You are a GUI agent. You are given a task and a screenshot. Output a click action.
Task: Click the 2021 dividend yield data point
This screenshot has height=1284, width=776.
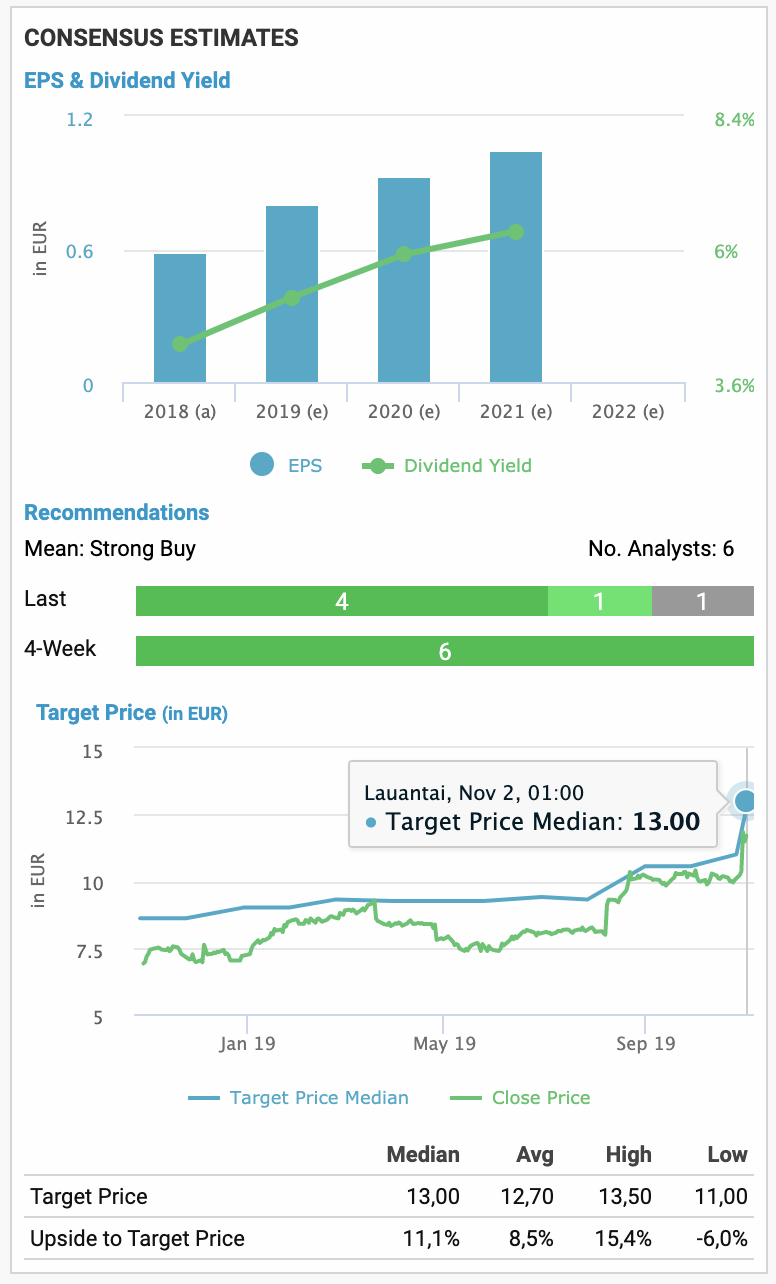coord(516,232)
